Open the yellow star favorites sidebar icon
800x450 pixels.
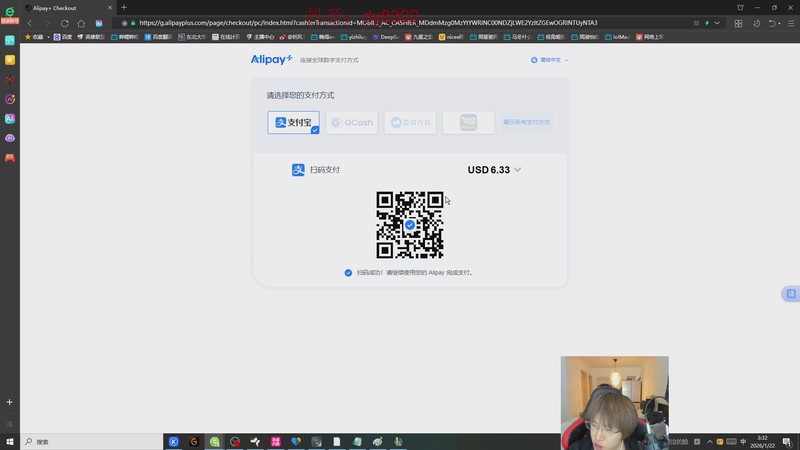coord(10,60)
